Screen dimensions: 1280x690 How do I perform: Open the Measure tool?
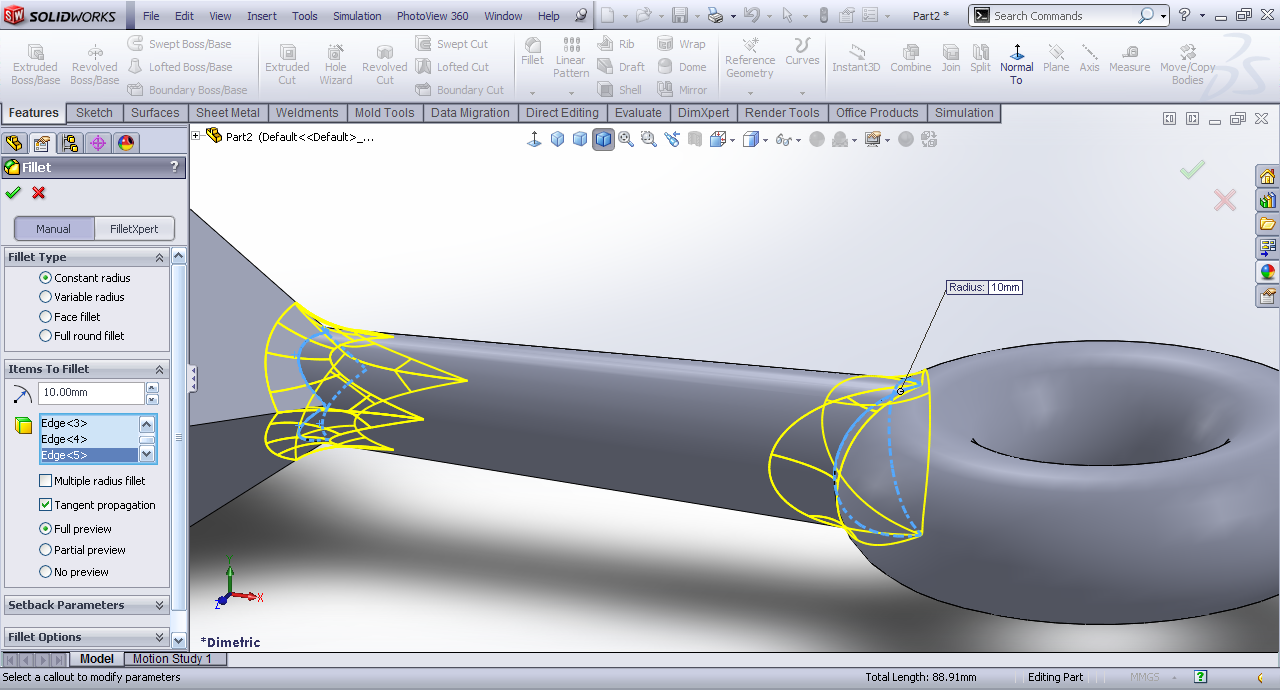[x=1129, y=60]
